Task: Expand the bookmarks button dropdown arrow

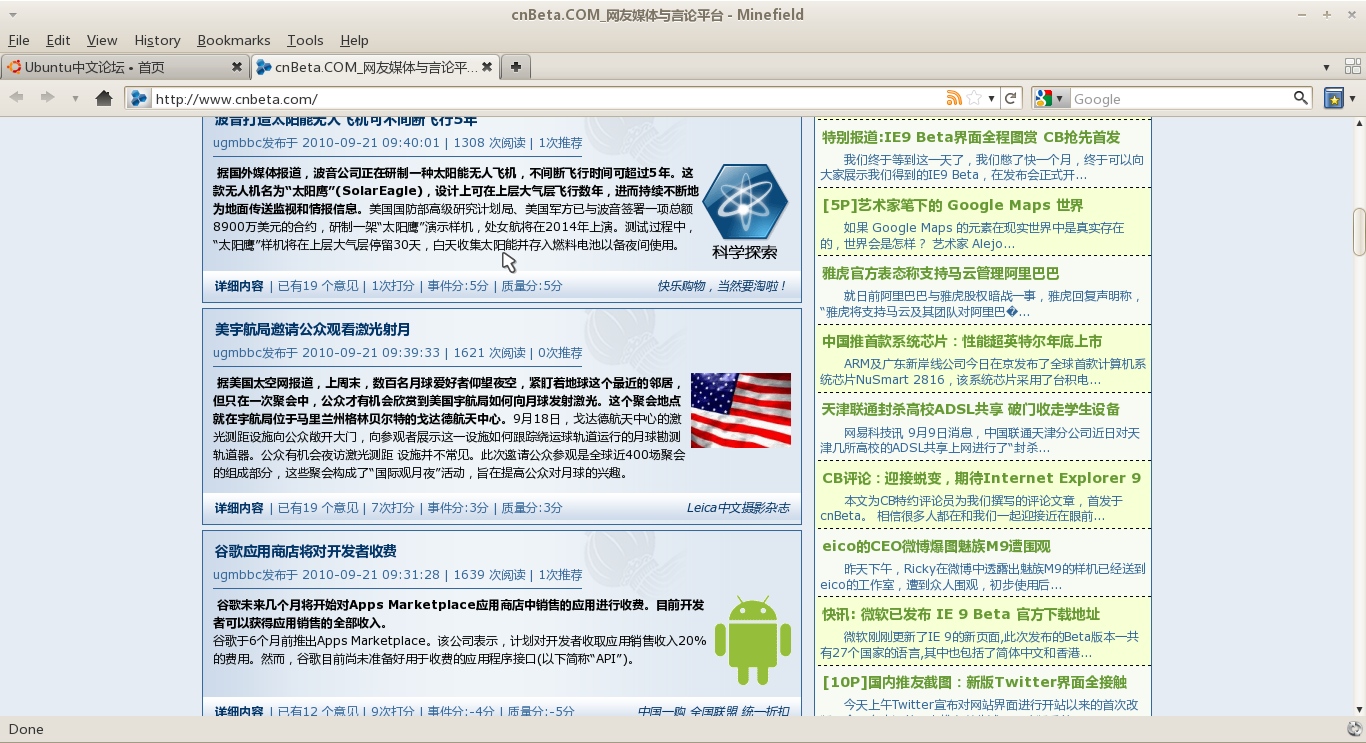Action: [1352, 99]
